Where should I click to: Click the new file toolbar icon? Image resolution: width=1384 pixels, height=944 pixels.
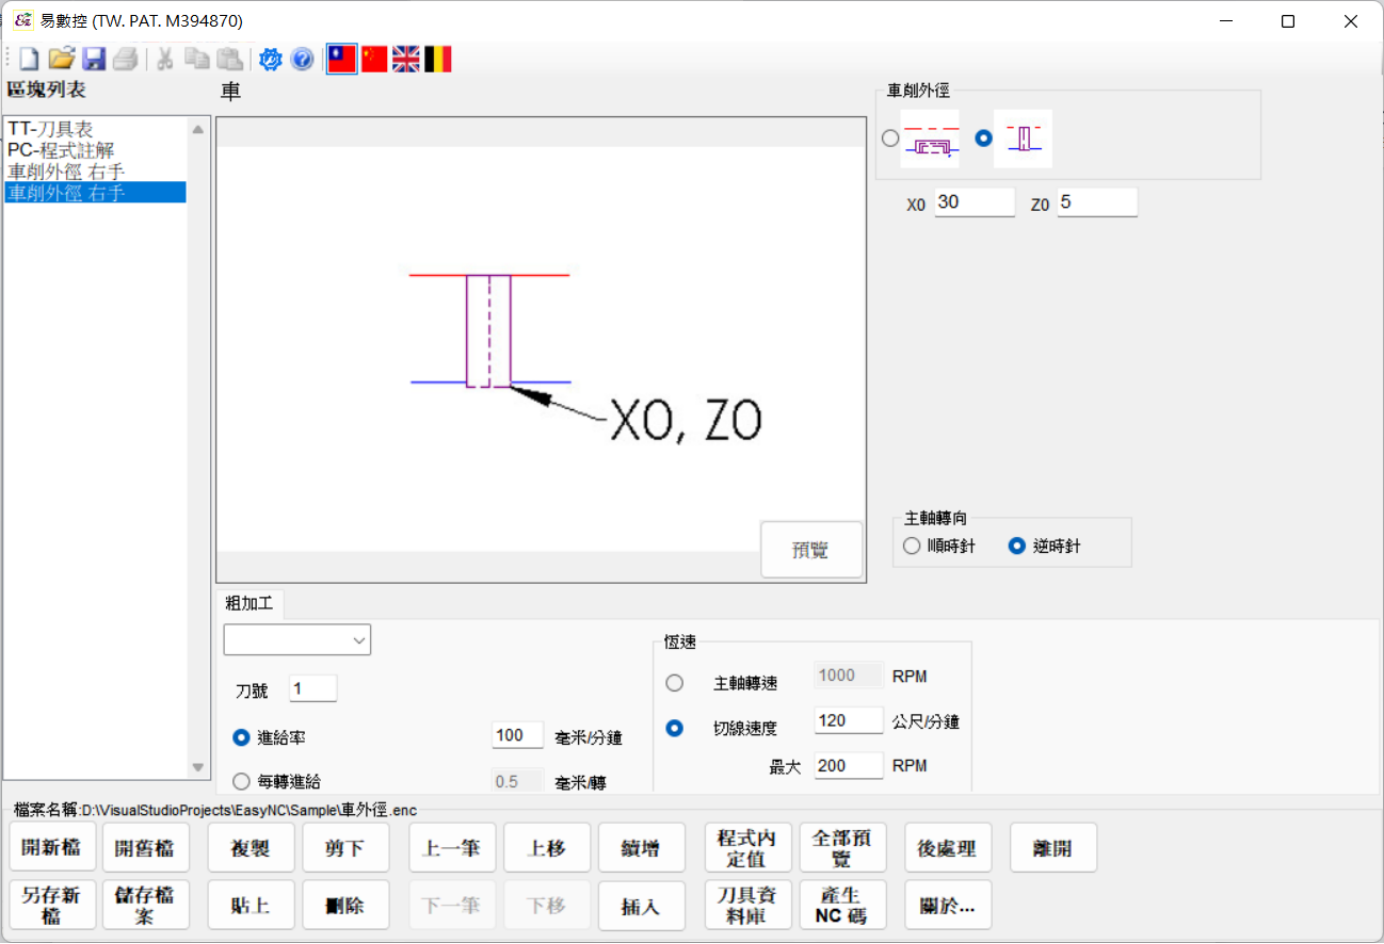[x=29, y=59]
